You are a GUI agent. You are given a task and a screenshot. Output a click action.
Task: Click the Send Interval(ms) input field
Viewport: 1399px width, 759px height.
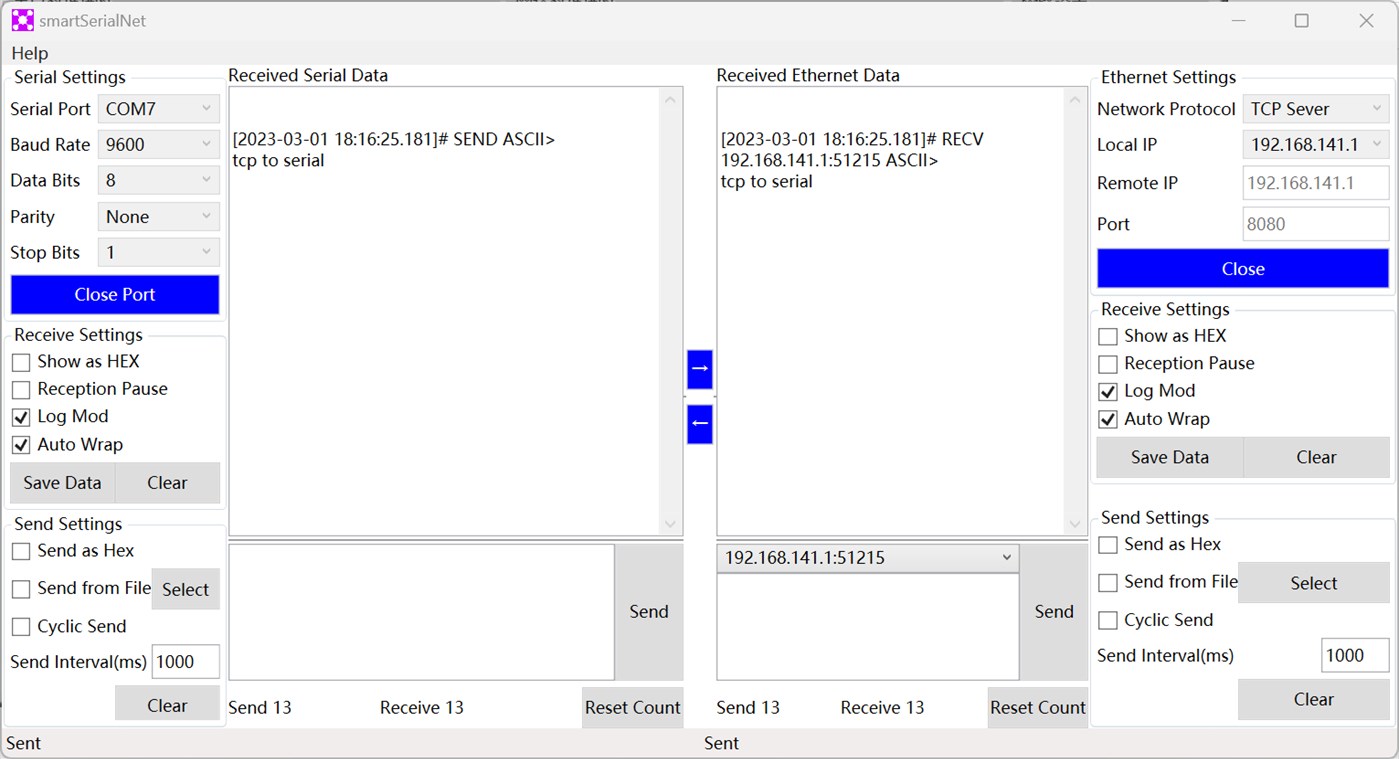point(185,661)
